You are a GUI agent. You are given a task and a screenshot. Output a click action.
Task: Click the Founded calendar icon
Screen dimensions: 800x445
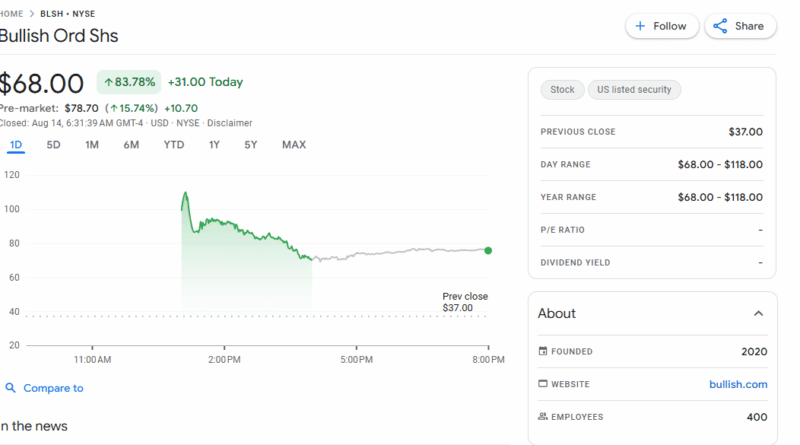[x=543, y=351]
